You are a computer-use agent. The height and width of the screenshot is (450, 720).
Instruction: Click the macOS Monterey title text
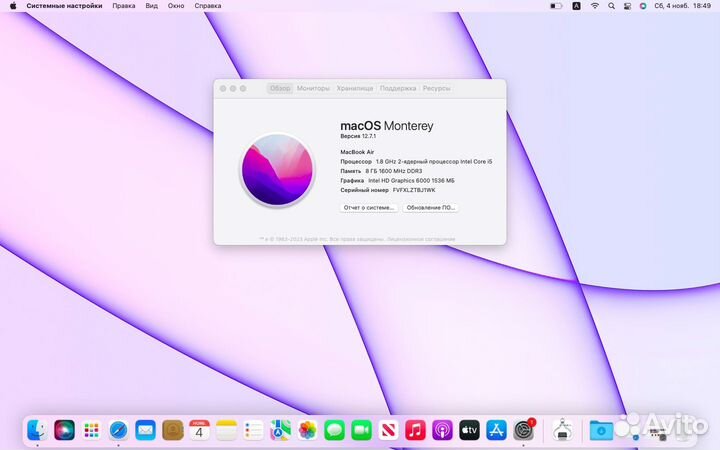[x=387, y=126]
